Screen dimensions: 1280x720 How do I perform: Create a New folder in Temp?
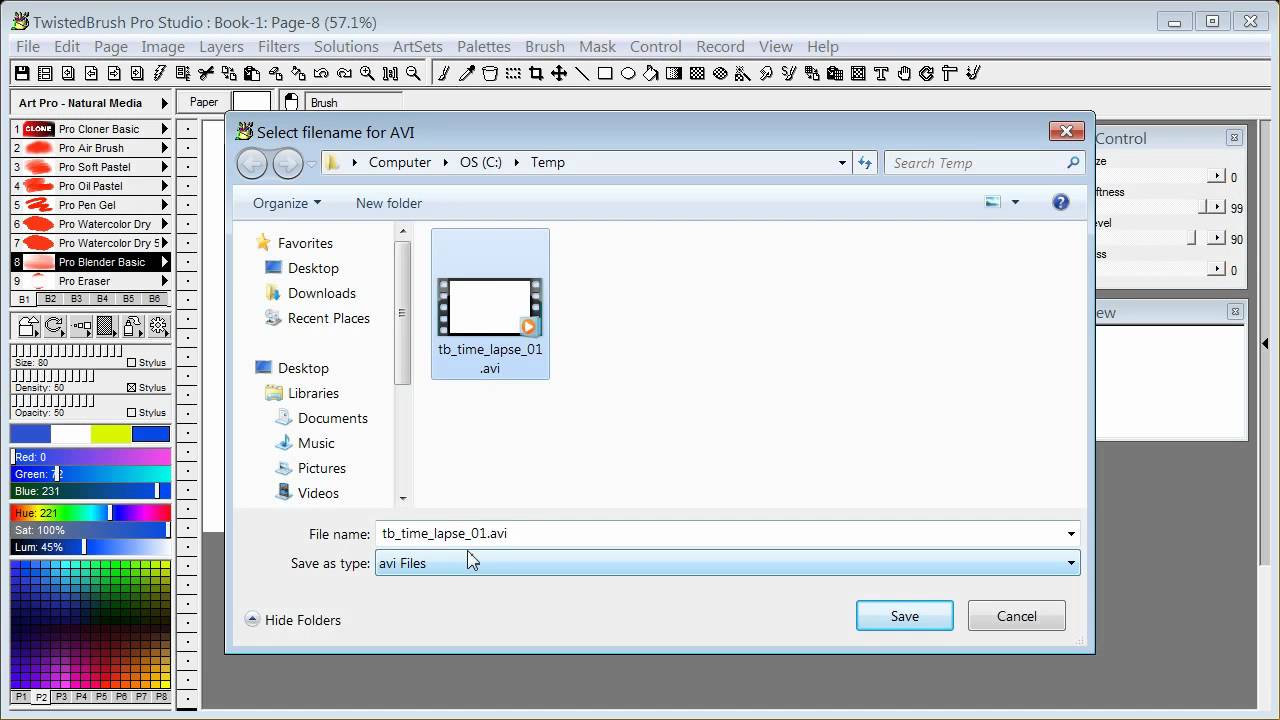389,203
